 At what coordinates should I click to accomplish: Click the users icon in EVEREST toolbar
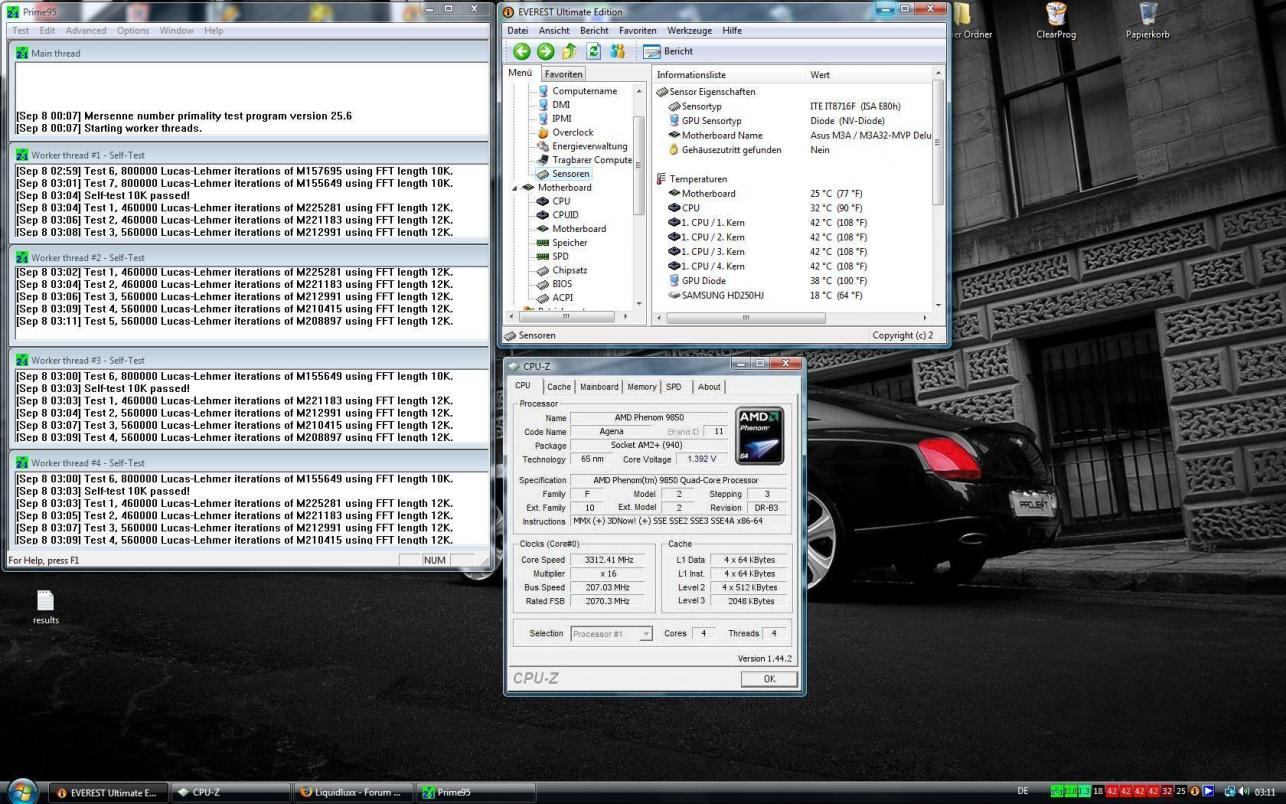[x=617, y=51]
